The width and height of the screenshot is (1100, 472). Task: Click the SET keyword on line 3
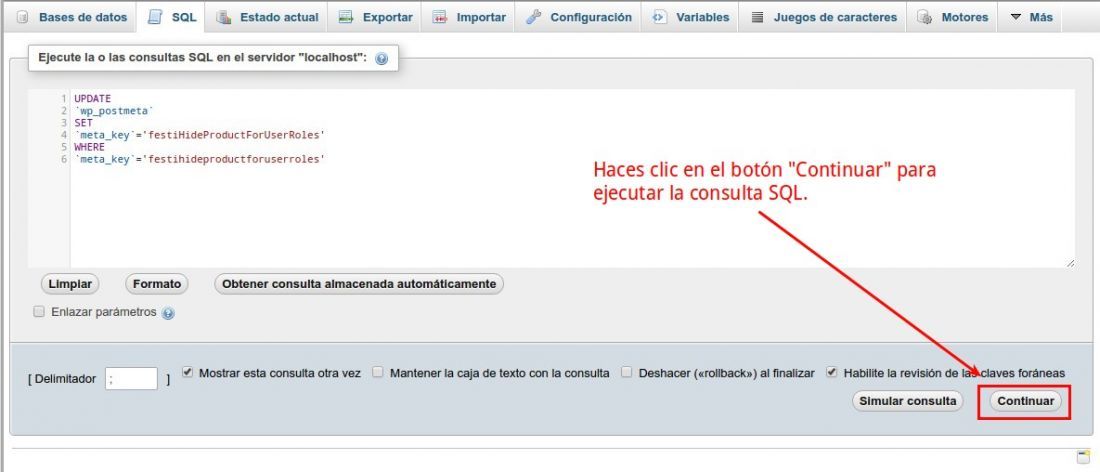[x=83, y=123]
